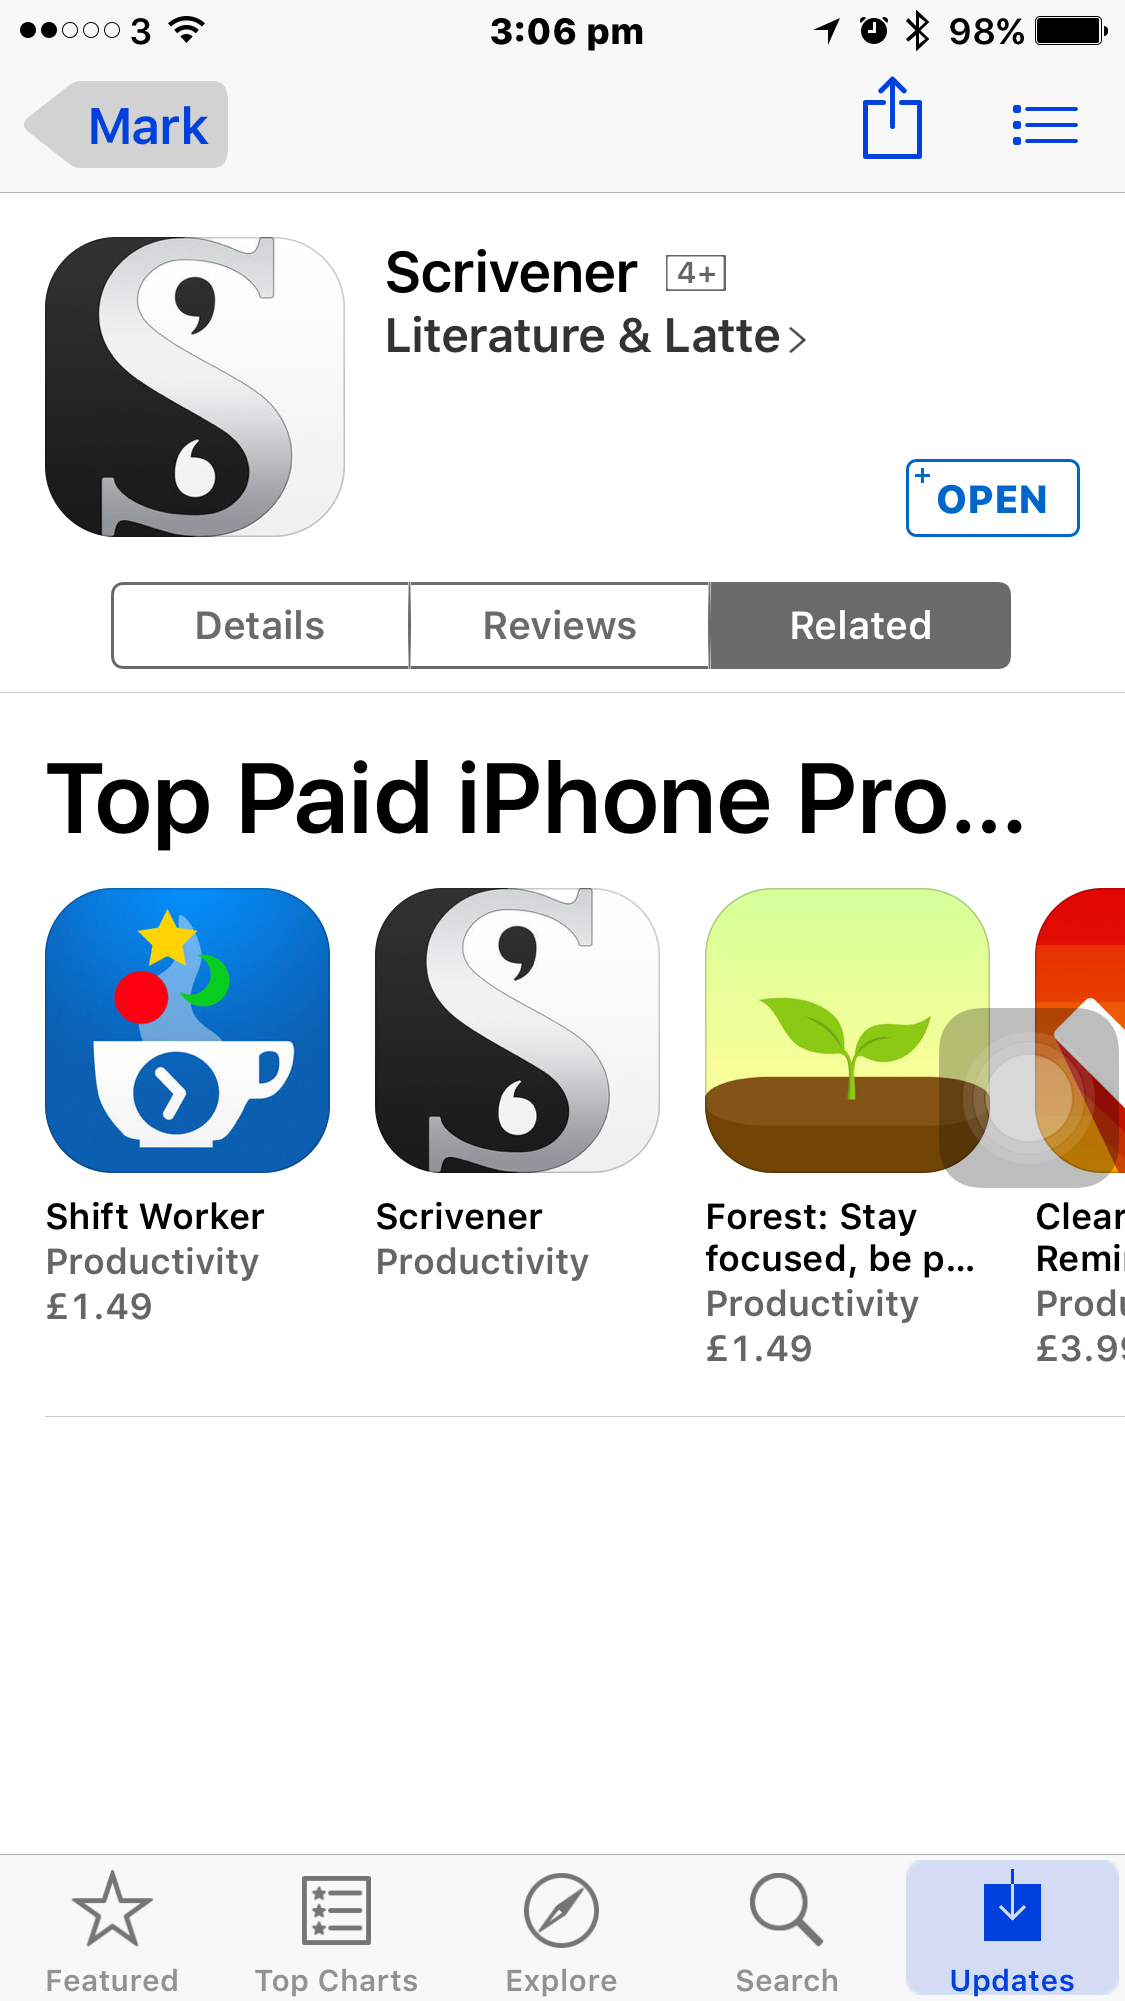The width and height of the screenshot is (1125, 2001).
Task: Open the Featured star tab
Action: (x=112, y=1932)
